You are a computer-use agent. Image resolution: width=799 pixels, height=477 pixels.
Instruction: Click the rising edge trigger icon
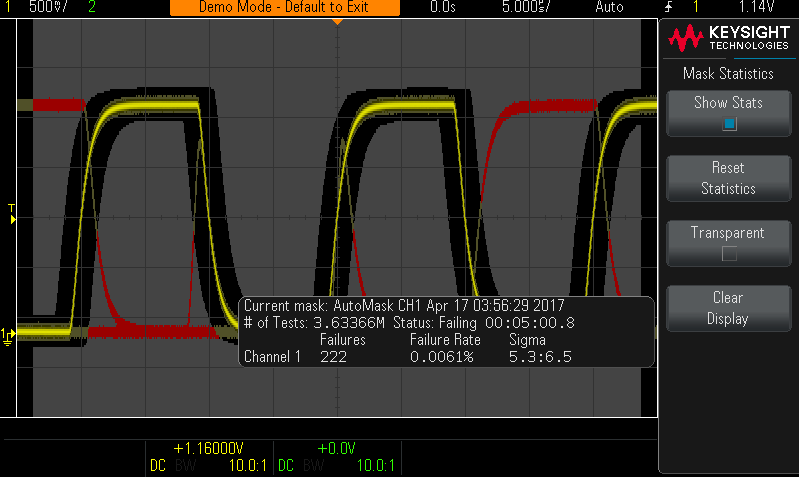(666, 7)
